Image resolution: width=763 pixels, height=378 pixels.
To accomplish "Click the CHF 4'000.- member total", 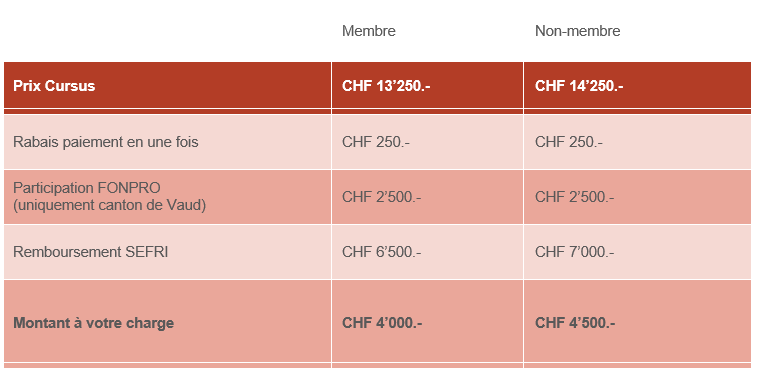I will tap(382, 323).
